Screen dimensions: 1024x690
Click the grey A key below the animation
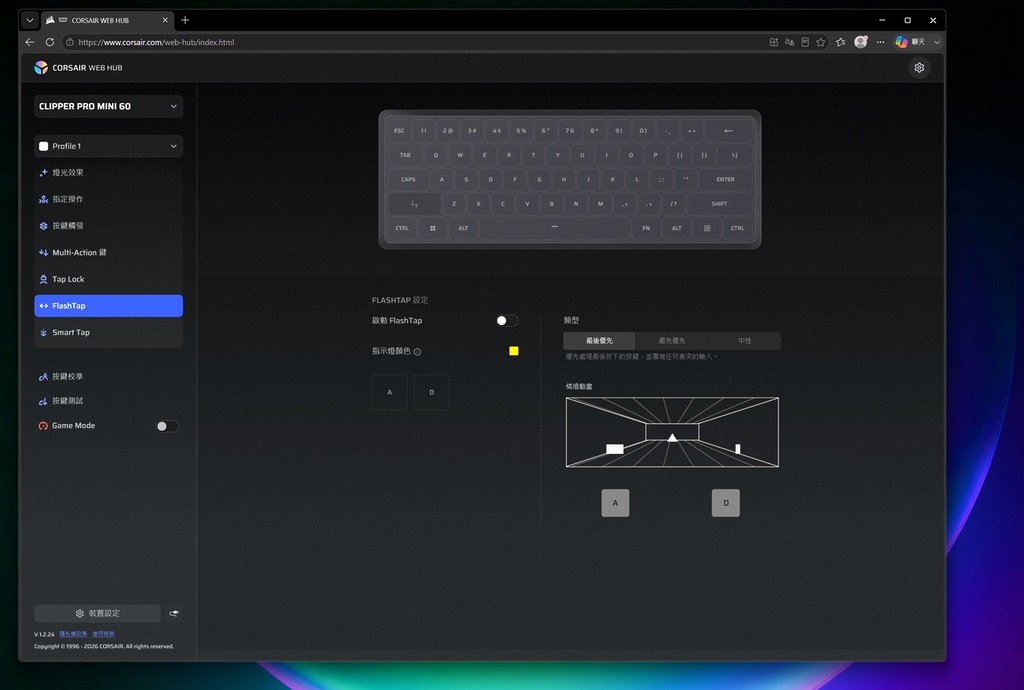pos(615,503)
